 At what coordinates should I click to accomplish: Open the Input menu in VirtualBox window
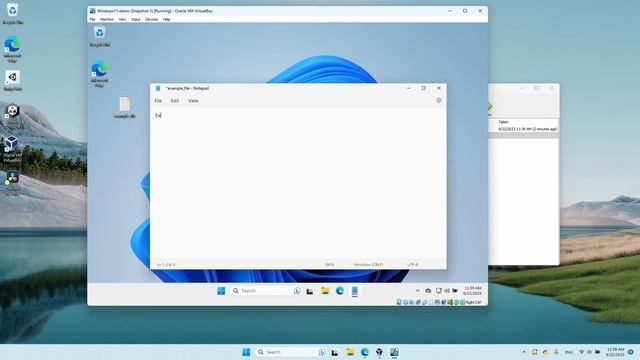click(x=136, y=19)
